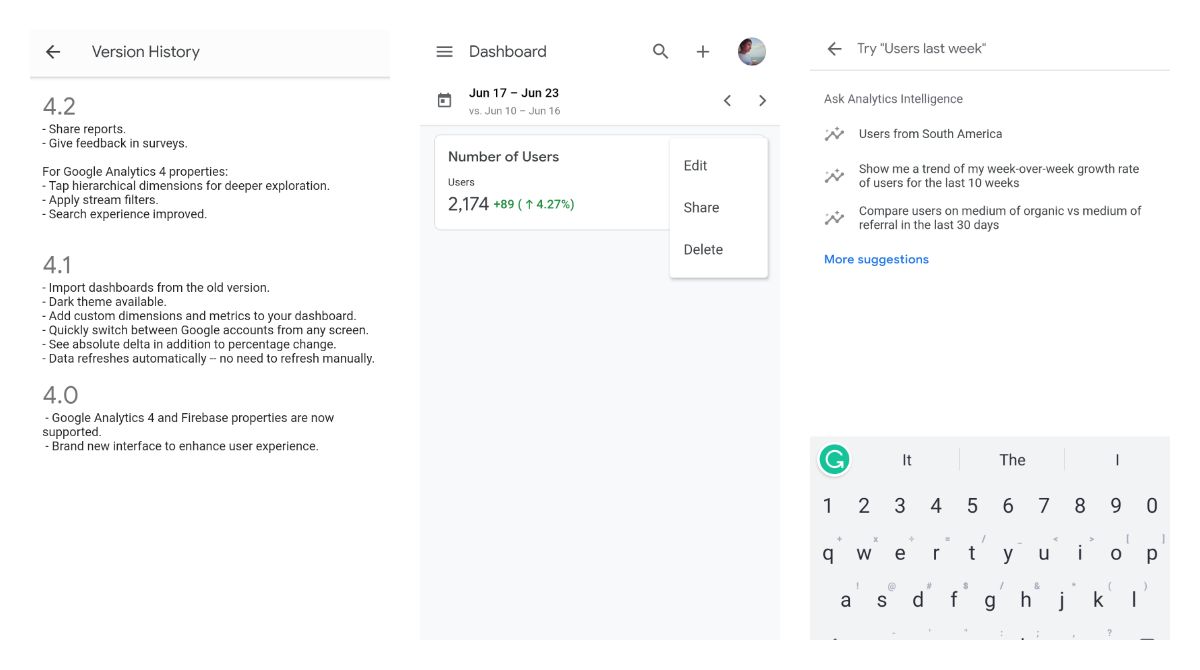Tap the l key on keyboard
Viewport: 1200px width, 670px height.
coord(1134,600)
